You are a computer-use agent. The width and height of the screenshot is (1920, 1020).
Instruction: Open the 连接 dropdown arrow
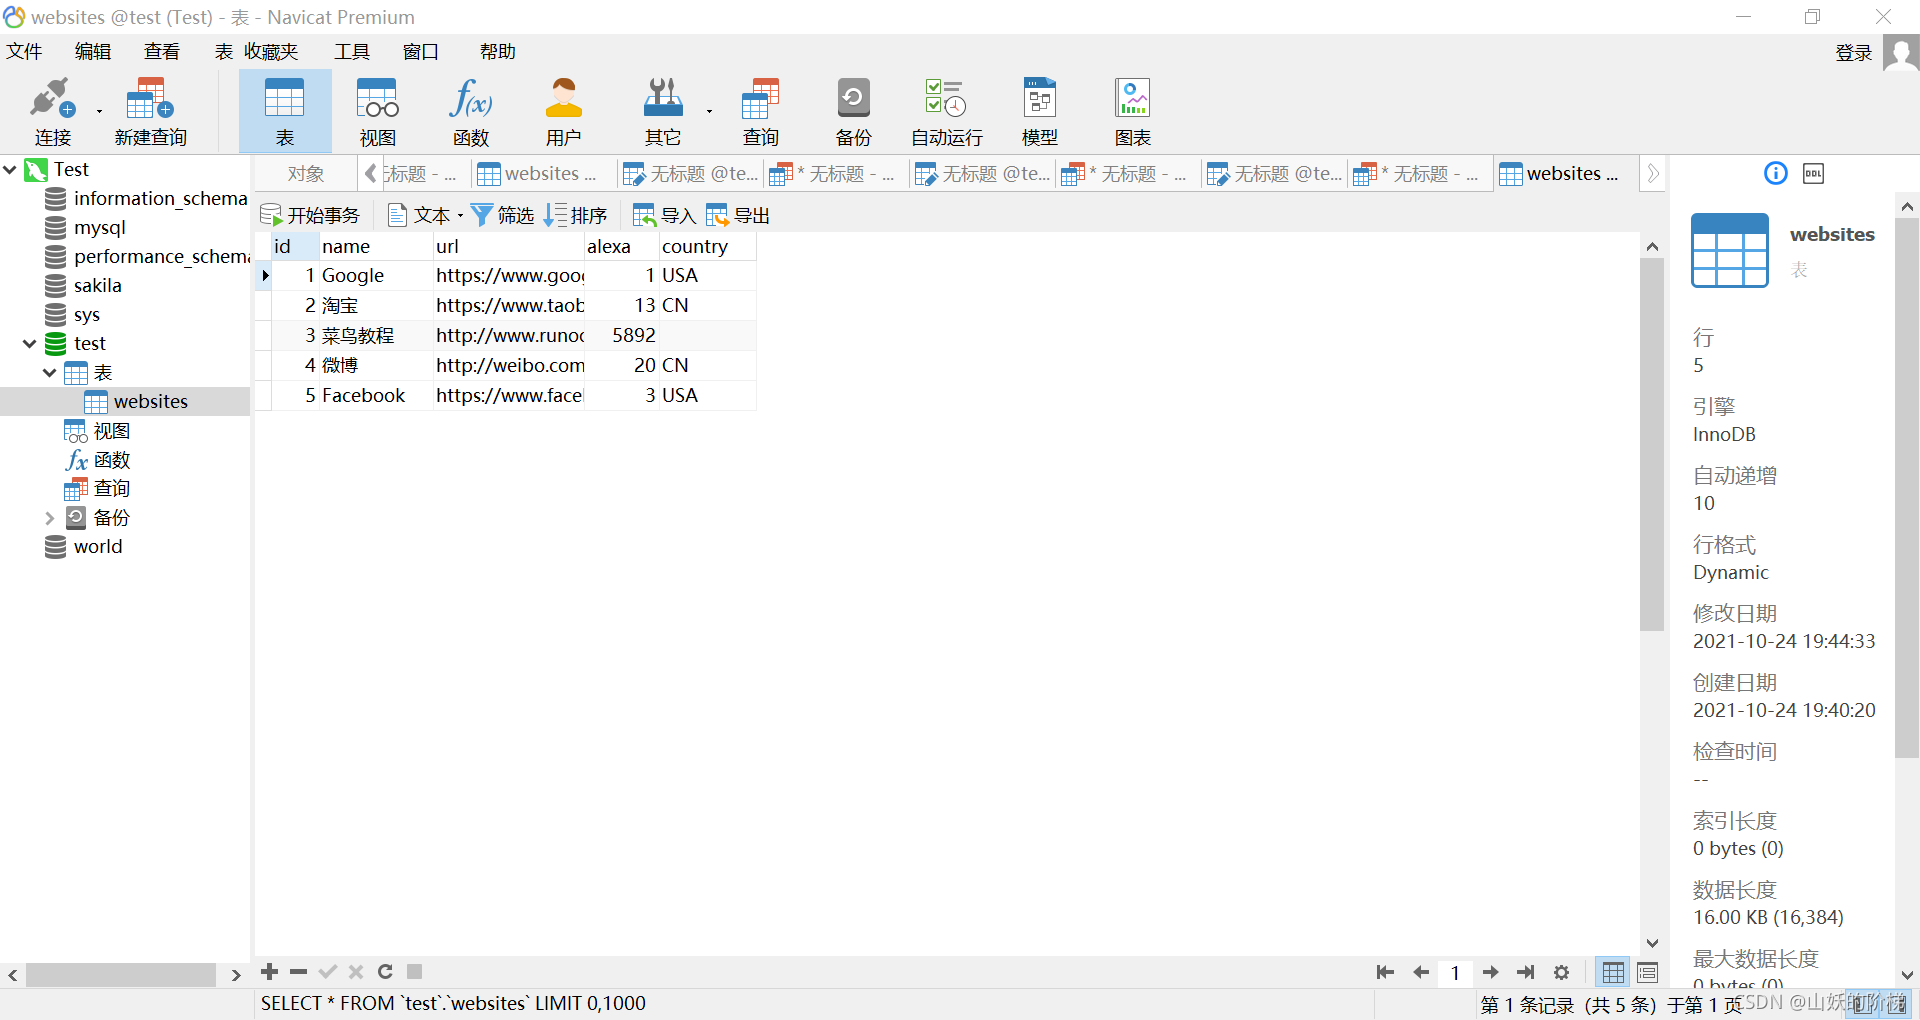tap(99, 112)
